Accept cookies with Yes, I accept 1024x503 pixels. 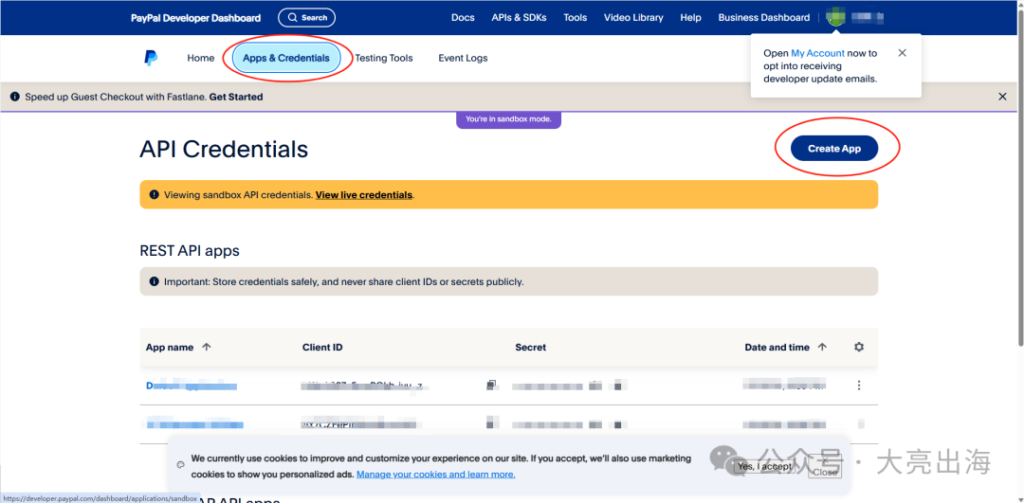point(764,466)
